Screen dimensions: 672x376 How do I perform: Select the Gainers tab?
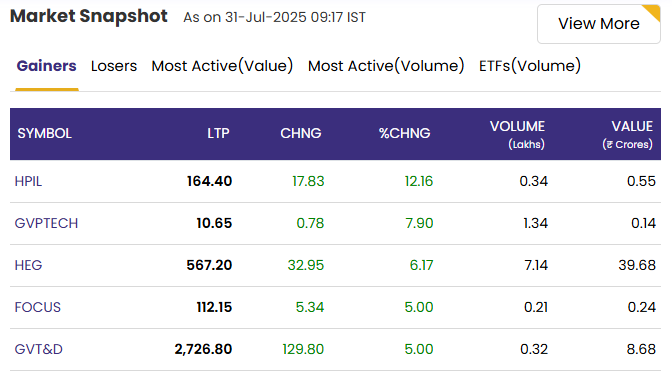click(46, 66)
